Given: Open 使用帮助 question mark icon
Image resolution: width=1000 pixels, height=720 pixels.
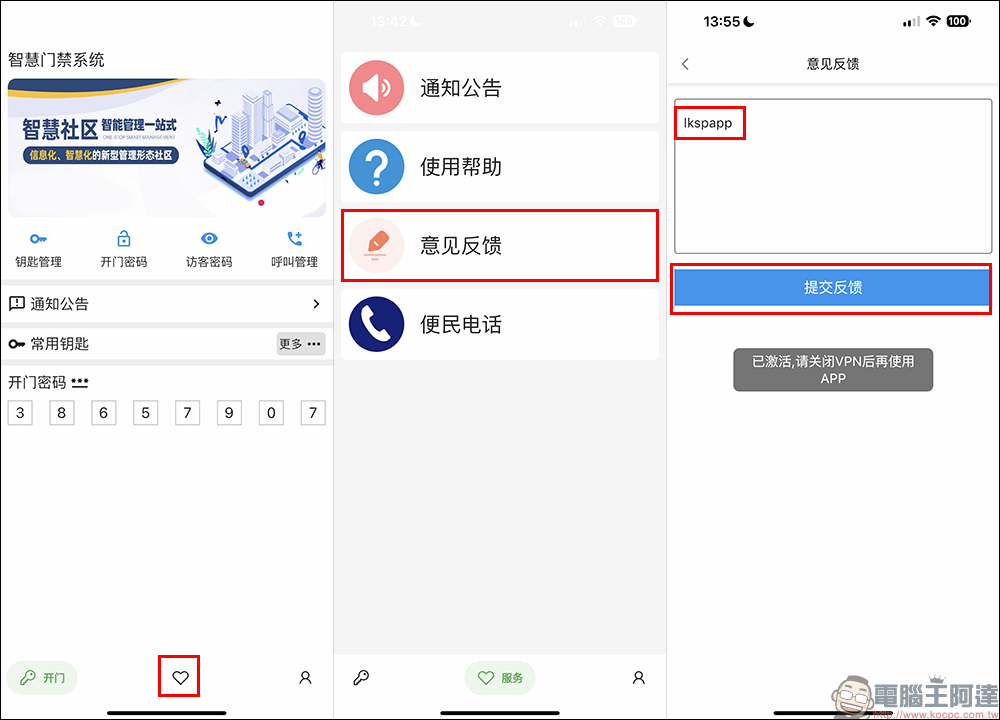Looking at the screenshot, I should [376, 166].
